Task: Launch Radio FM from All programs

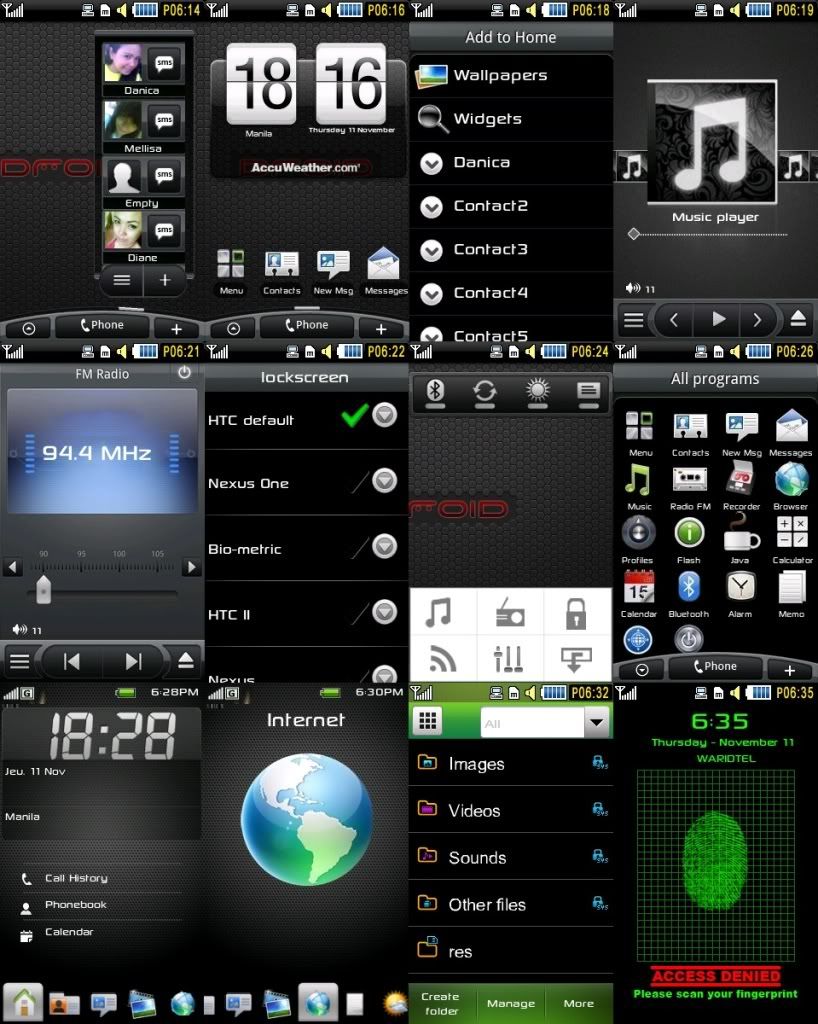Action: (x=690, y=487)
